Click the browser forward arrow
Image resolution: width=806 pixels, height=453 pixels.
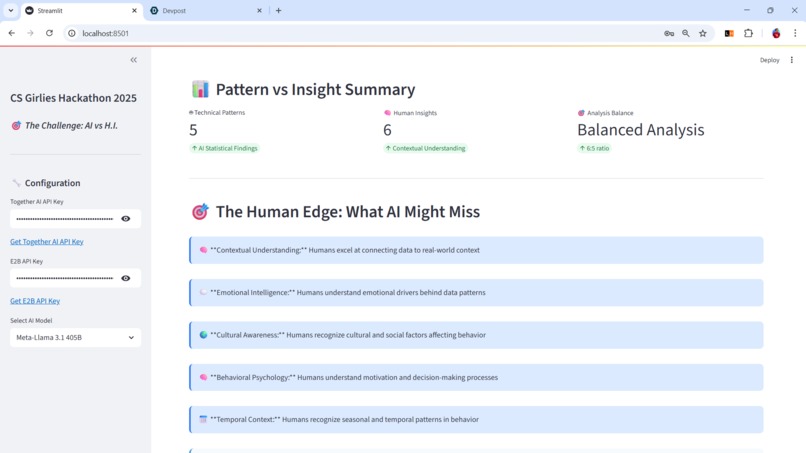(x=30, y=33)
